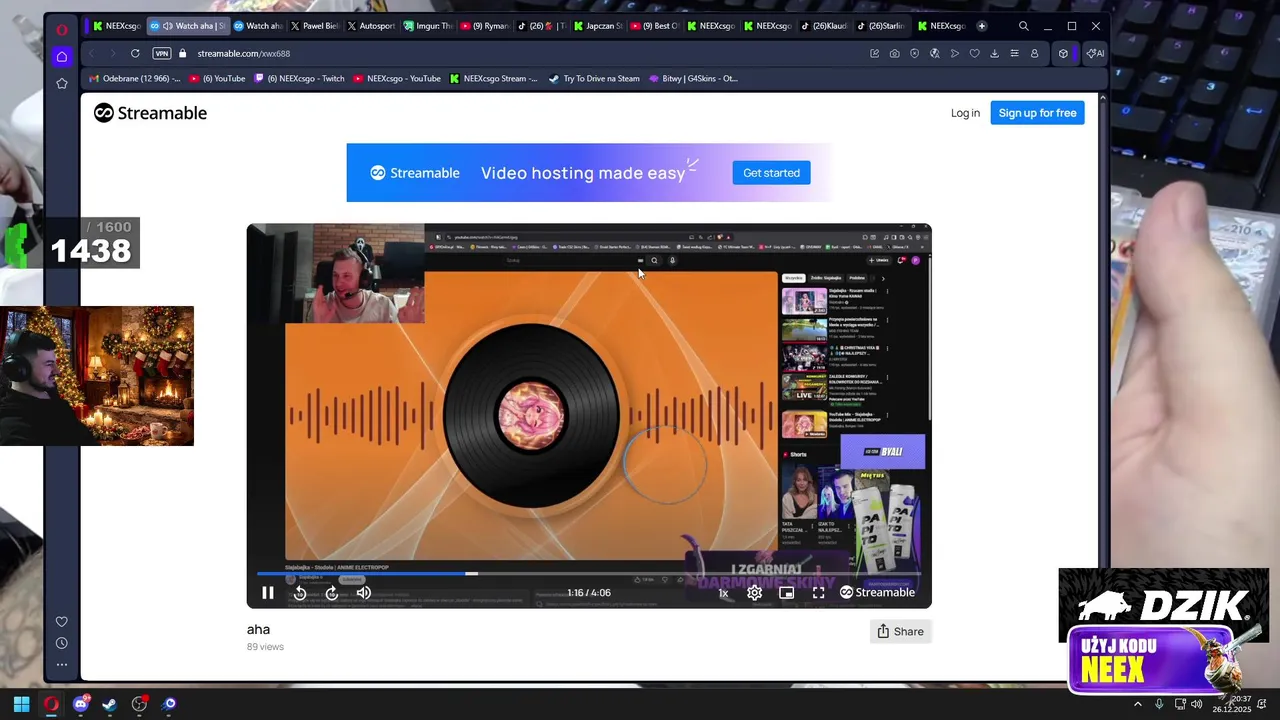Seek along the blue video progress bar
1280x720 pixels.
589,574
